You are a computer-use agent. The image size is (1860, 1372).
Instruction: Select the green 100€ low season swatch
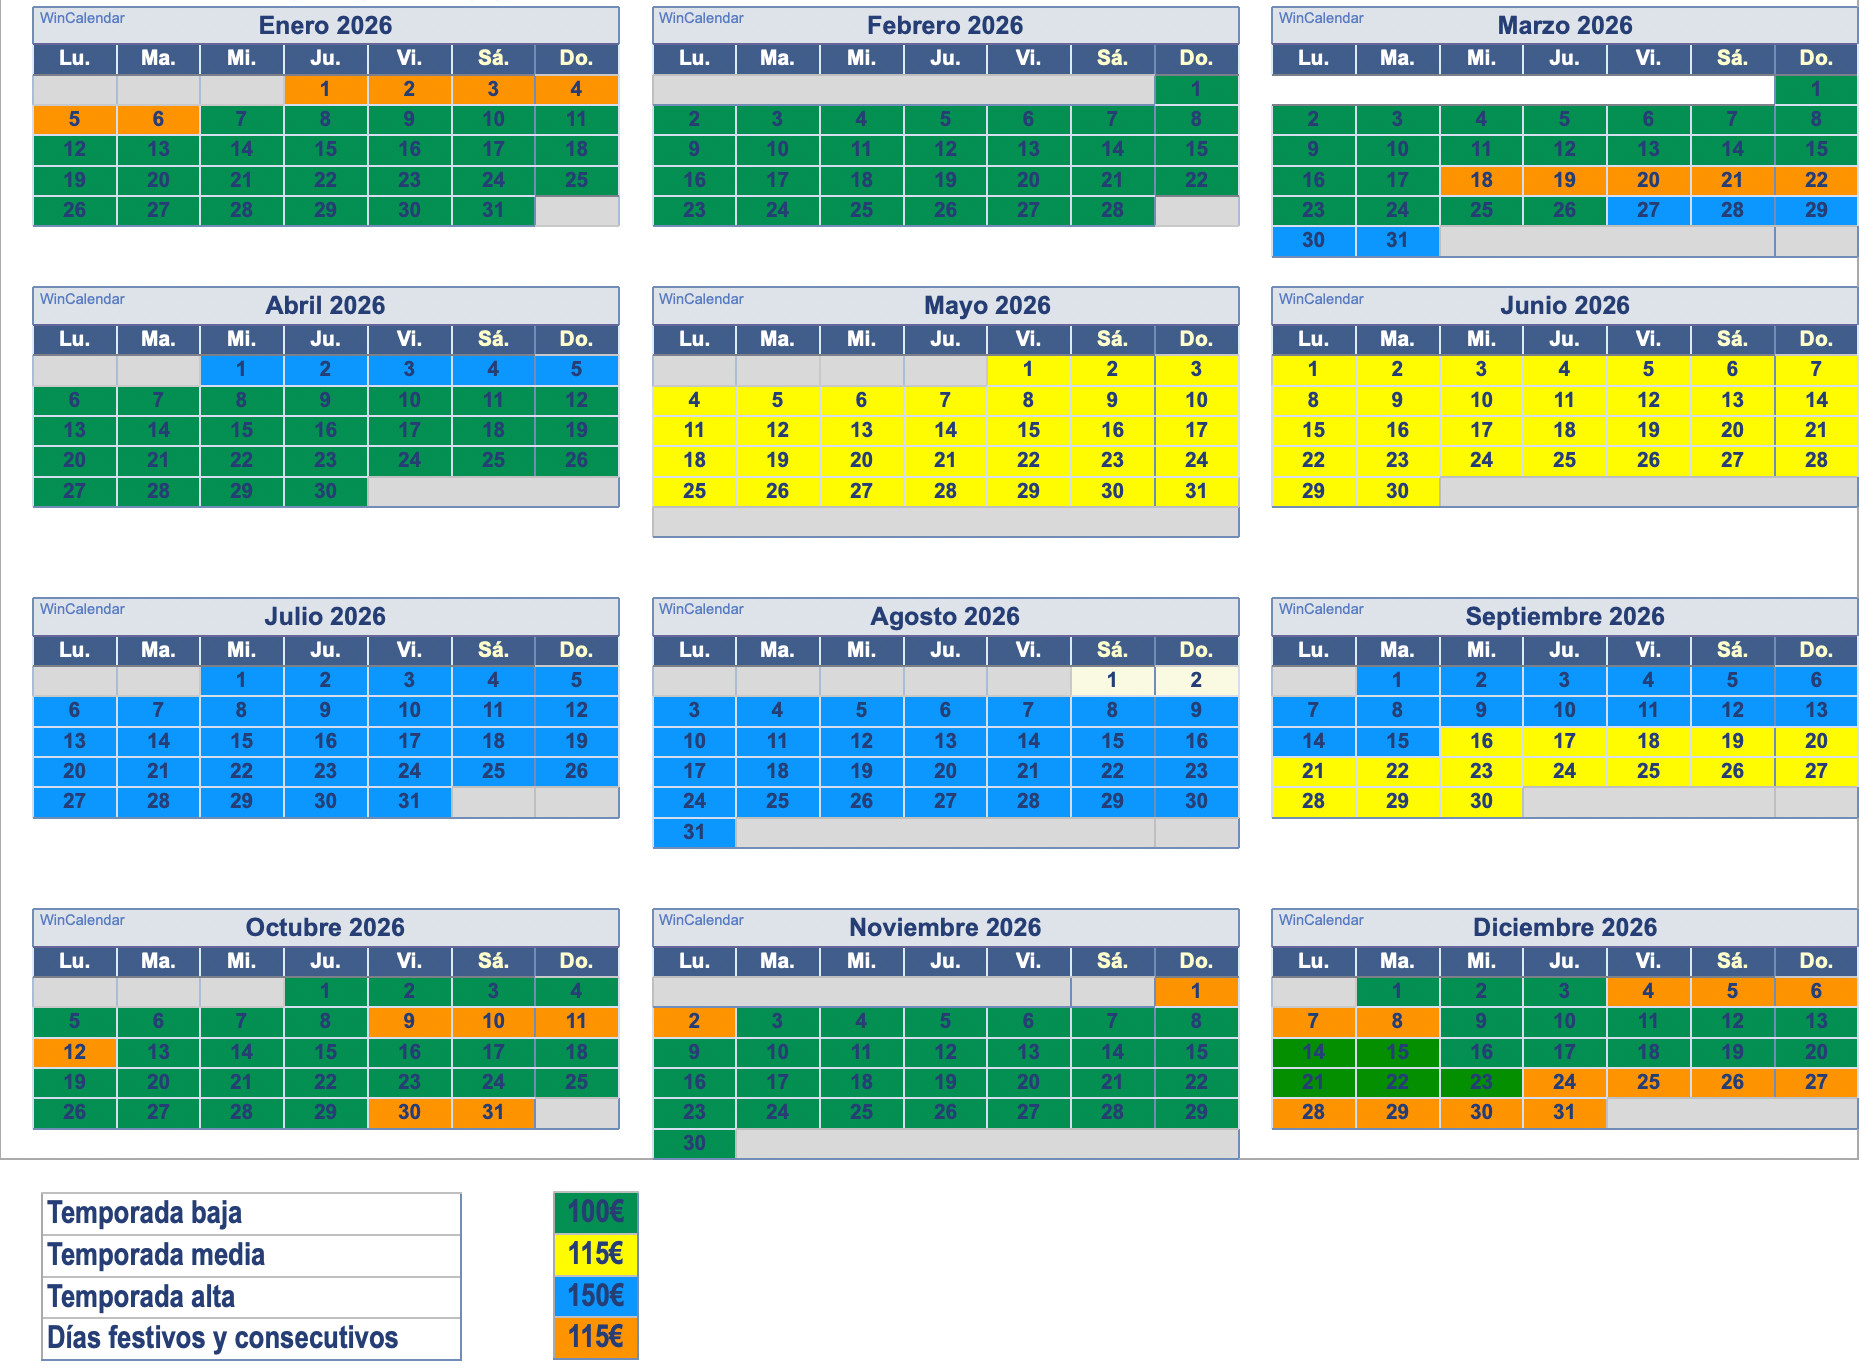click(595, 1212)
